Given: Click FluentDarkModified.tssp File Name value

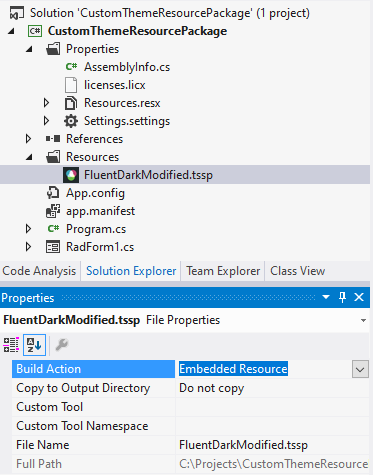Looking at the screenshot, I should point(243,445).
